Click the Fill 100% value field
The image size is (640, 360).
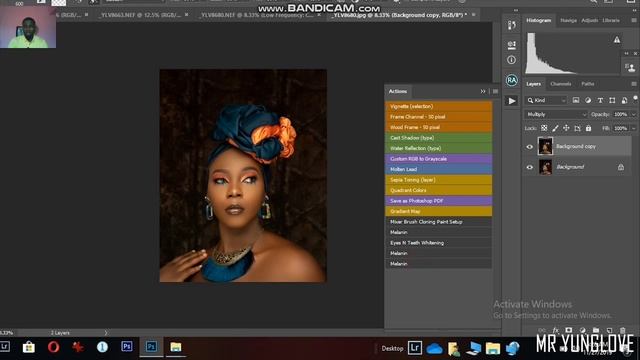pos(620,128)
